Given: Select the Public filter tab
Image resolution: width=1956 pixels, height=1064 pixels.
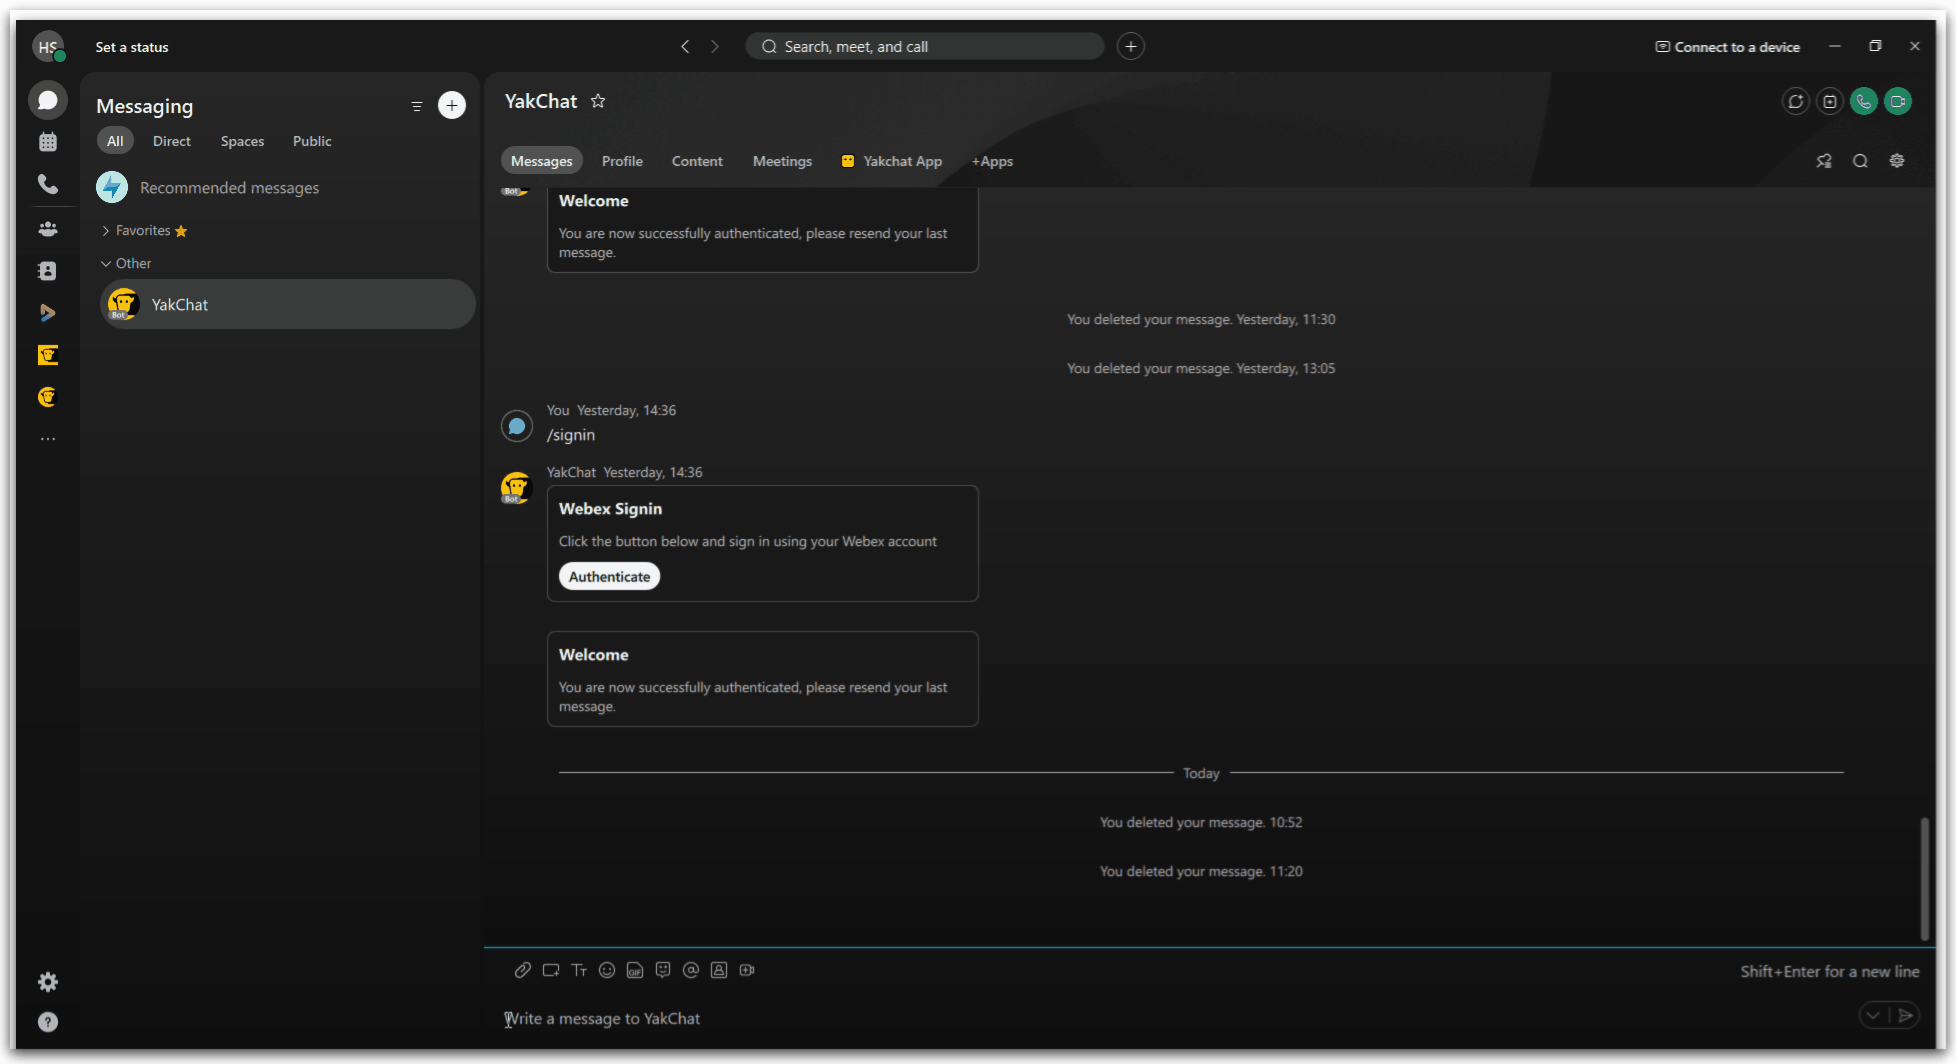Looking at the screenshot, I should coord(312,141).
